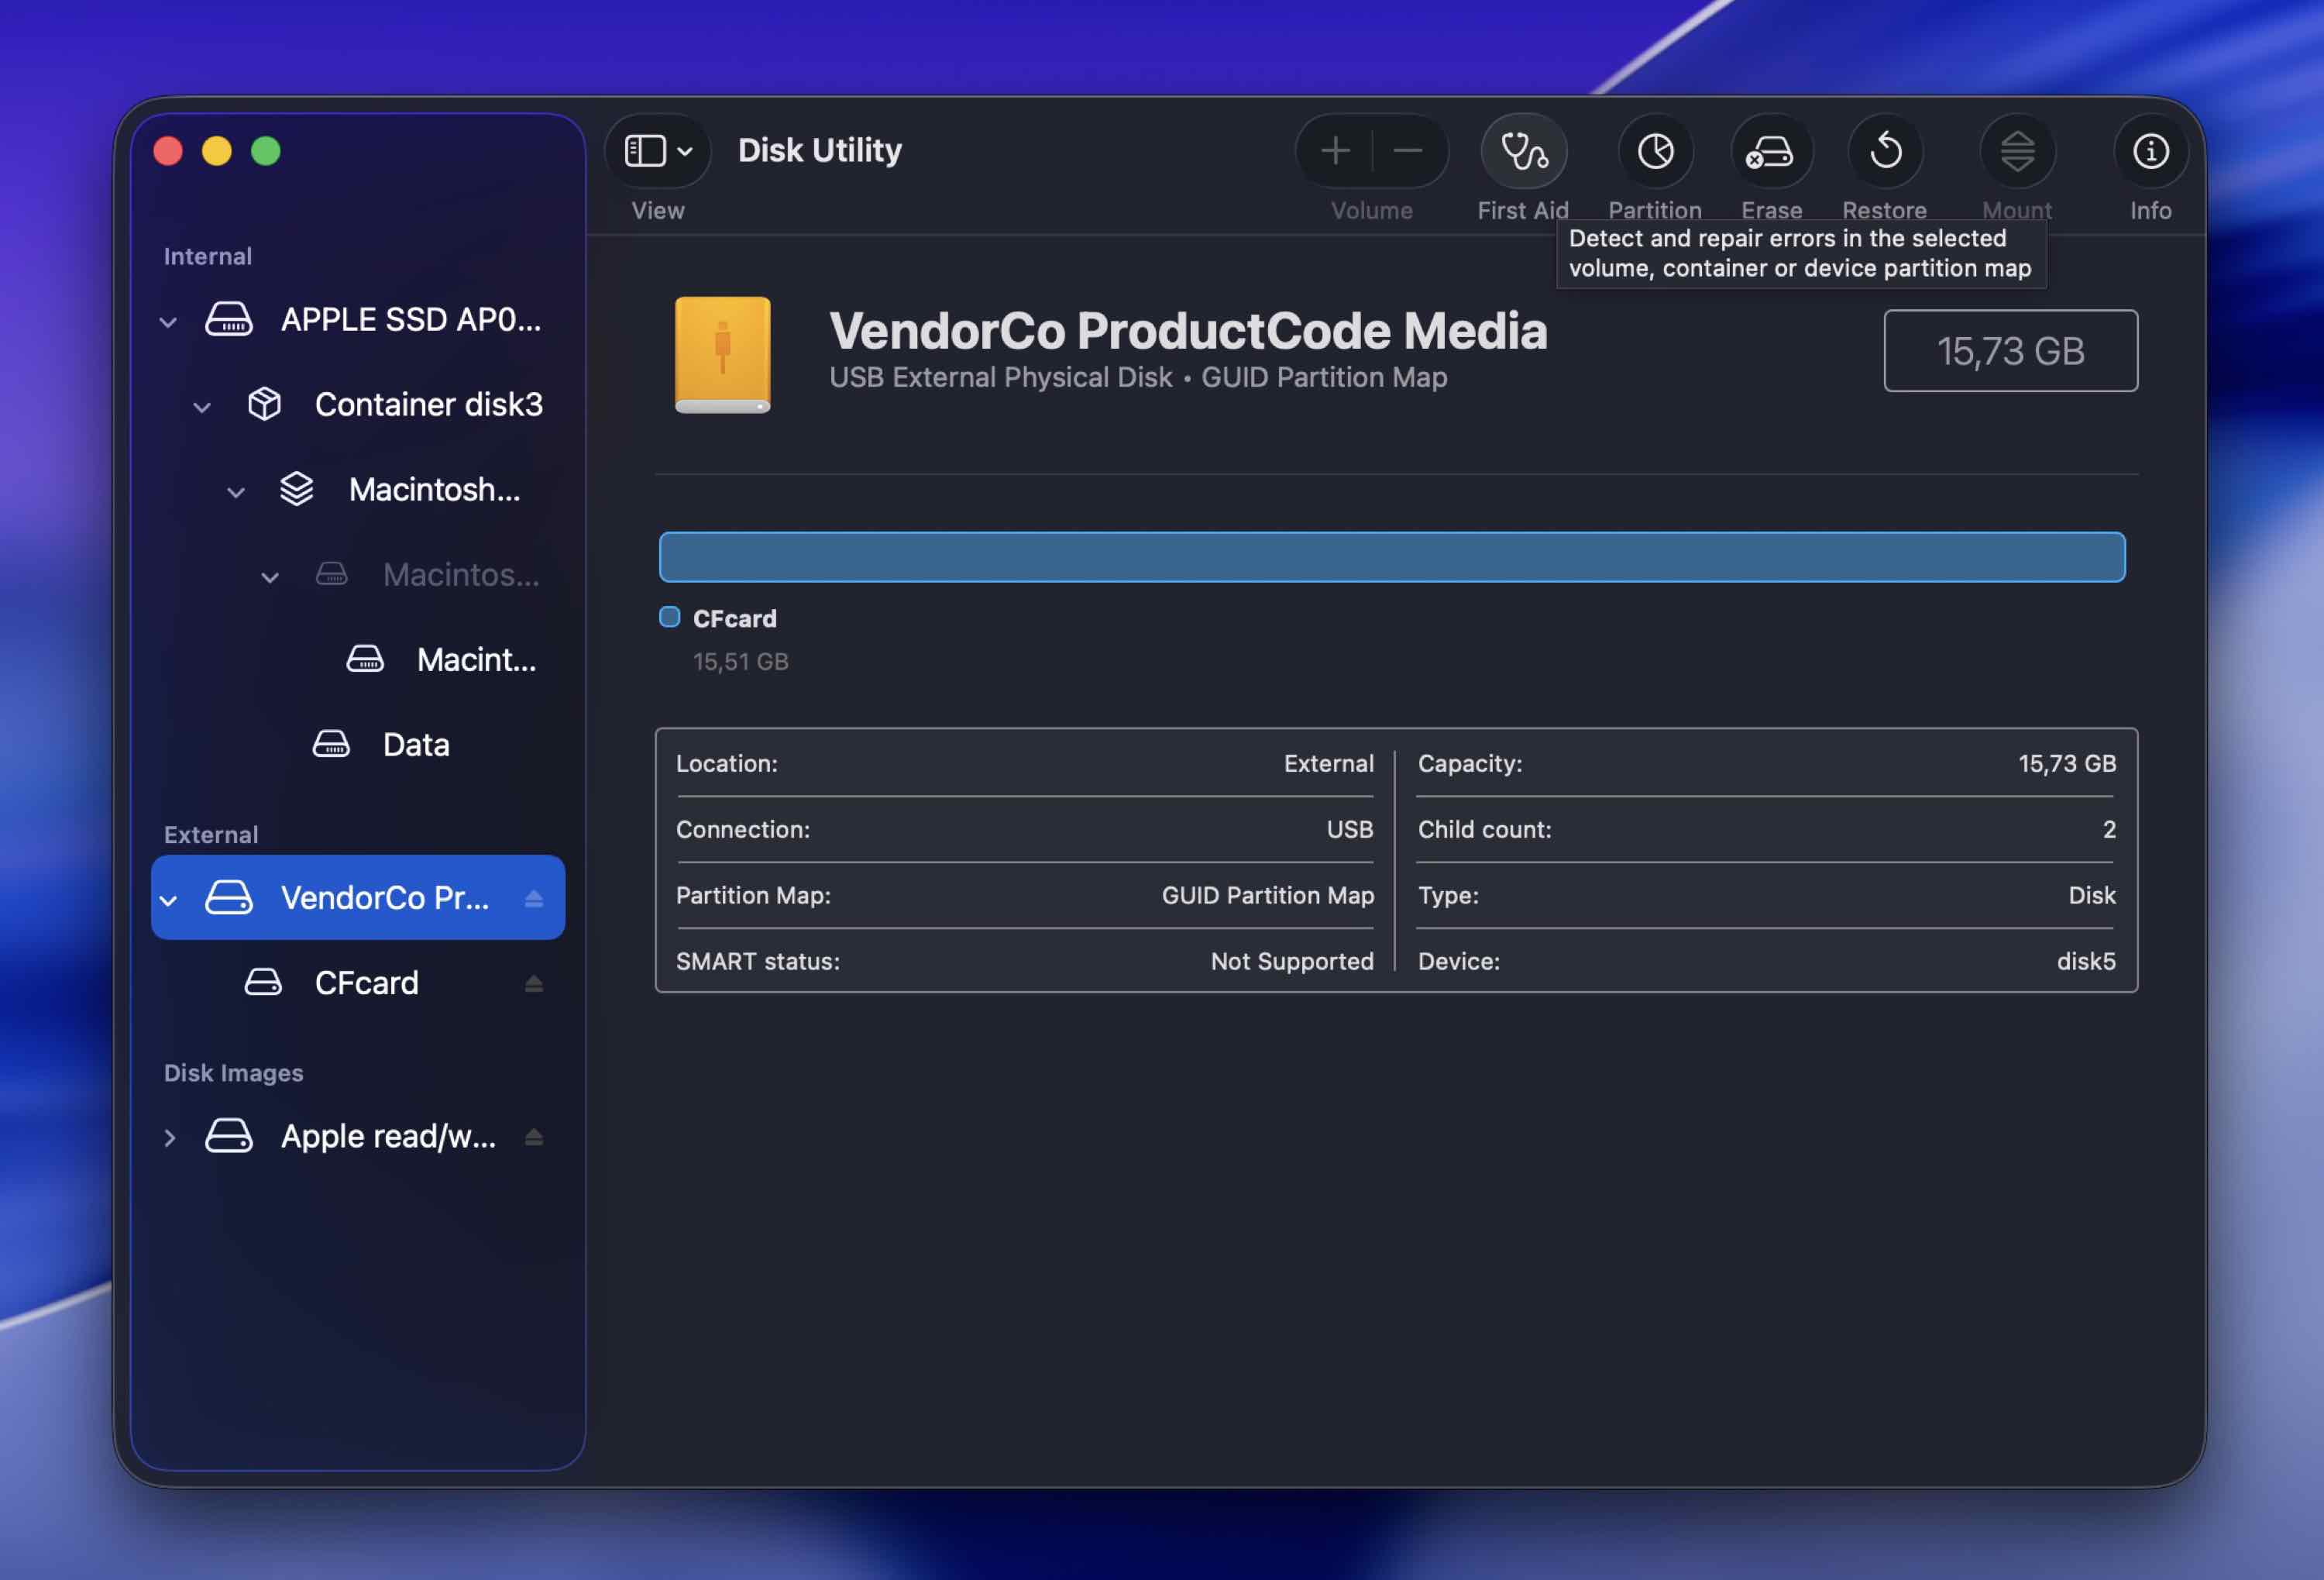Click the VendorCo ProductCode Media title
2324x1580 pixels.
click(x=1188, y=331)
